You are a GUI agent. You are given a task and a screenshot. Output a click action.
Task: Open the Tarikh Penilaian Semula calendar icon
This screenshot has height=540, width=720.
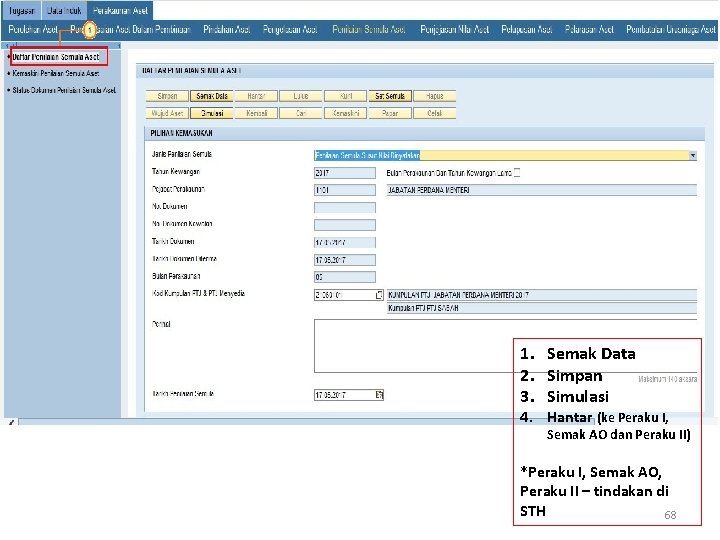[379, 395]
